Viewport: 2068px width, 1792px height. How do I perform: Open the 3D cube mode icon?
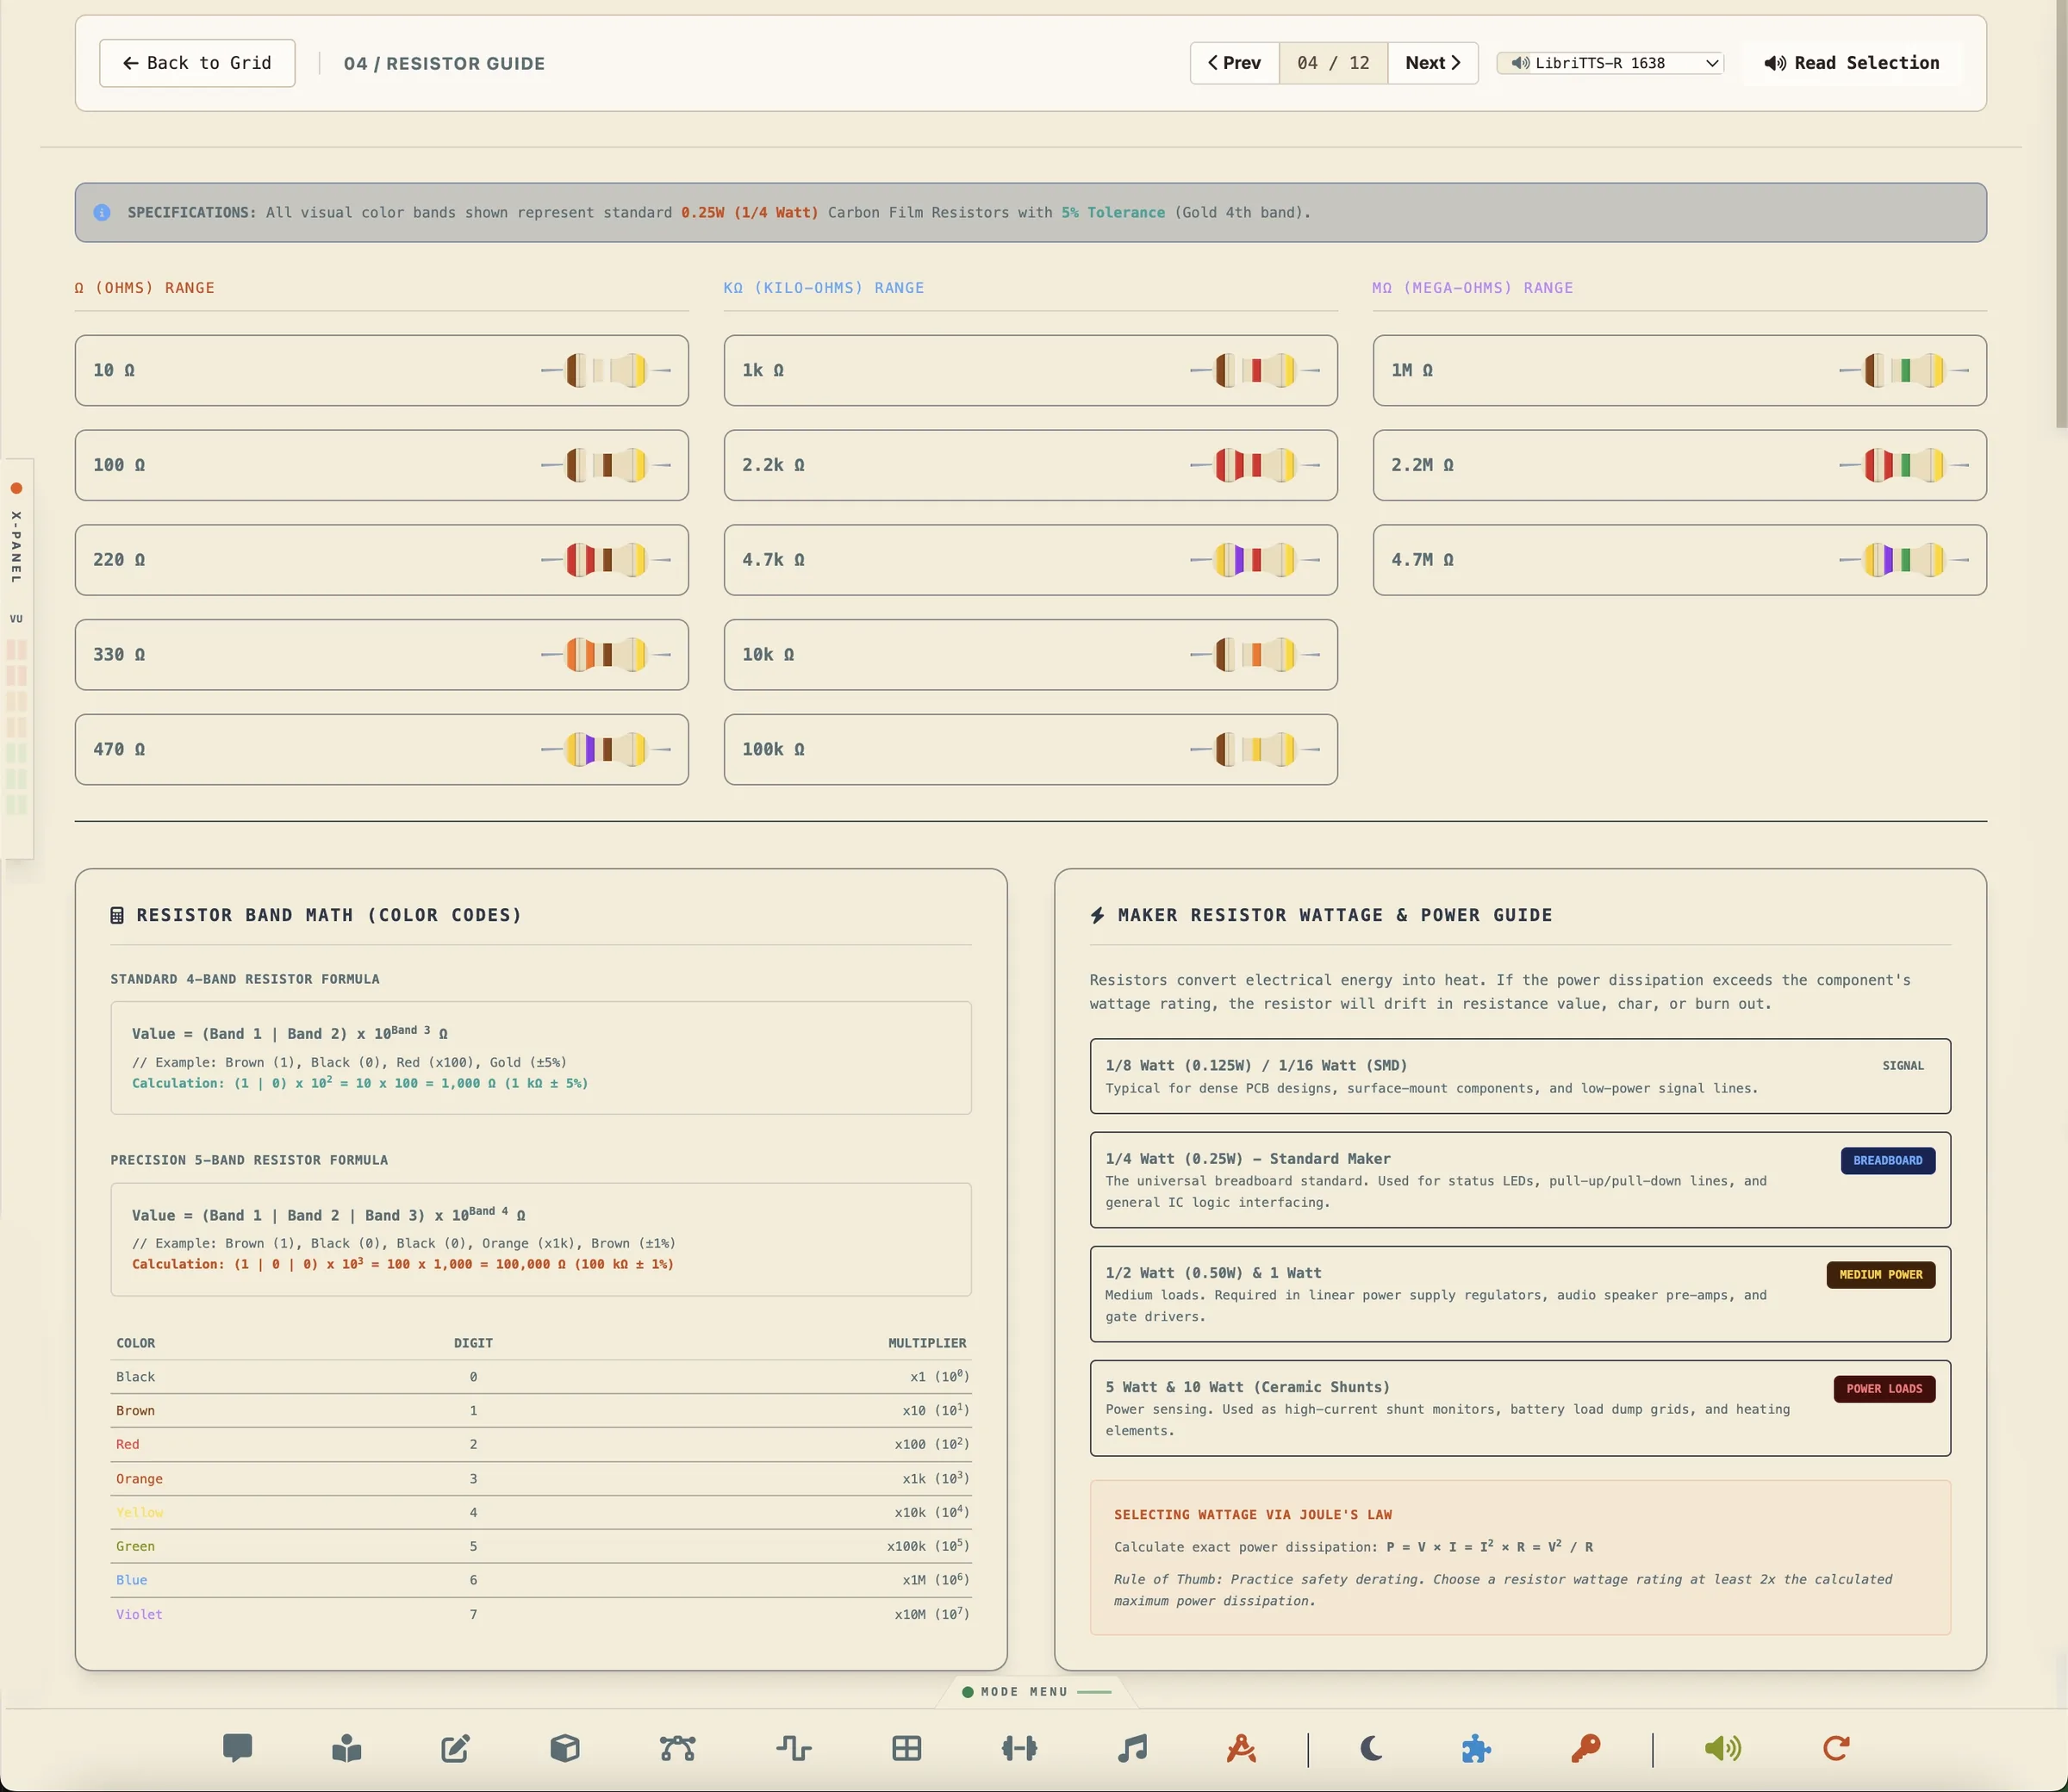click(565, 1748)
